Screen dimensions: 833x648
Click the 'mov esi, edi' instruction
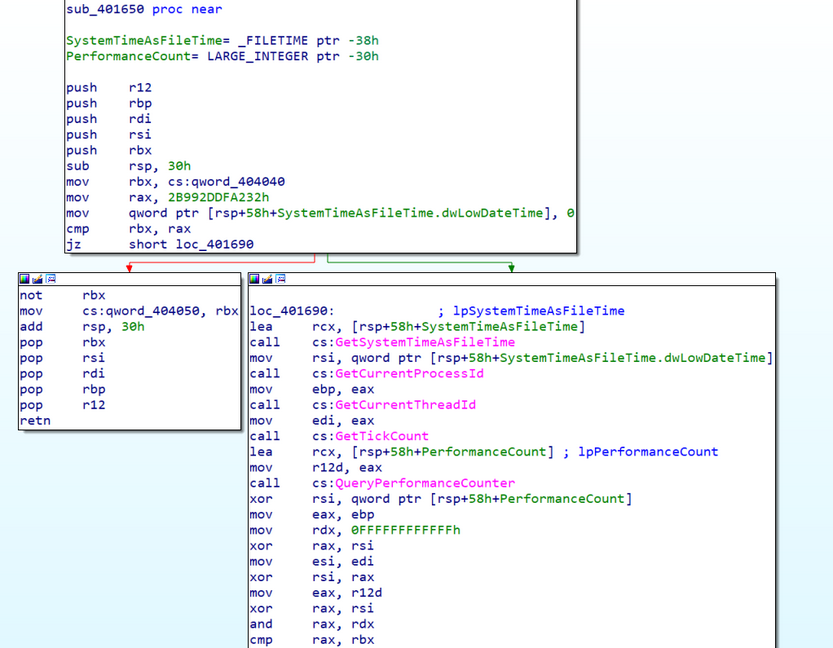pyautogui.click(x=312, y=561)
